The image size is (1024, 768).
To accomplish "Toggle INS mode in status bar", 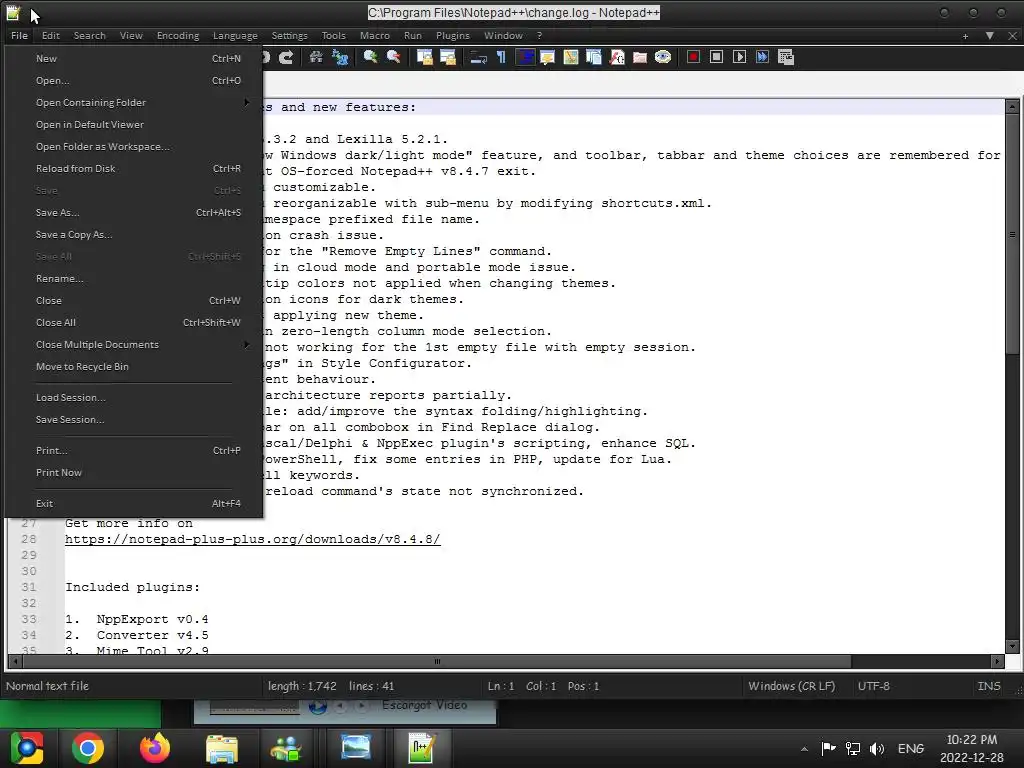I will [989, 686].
